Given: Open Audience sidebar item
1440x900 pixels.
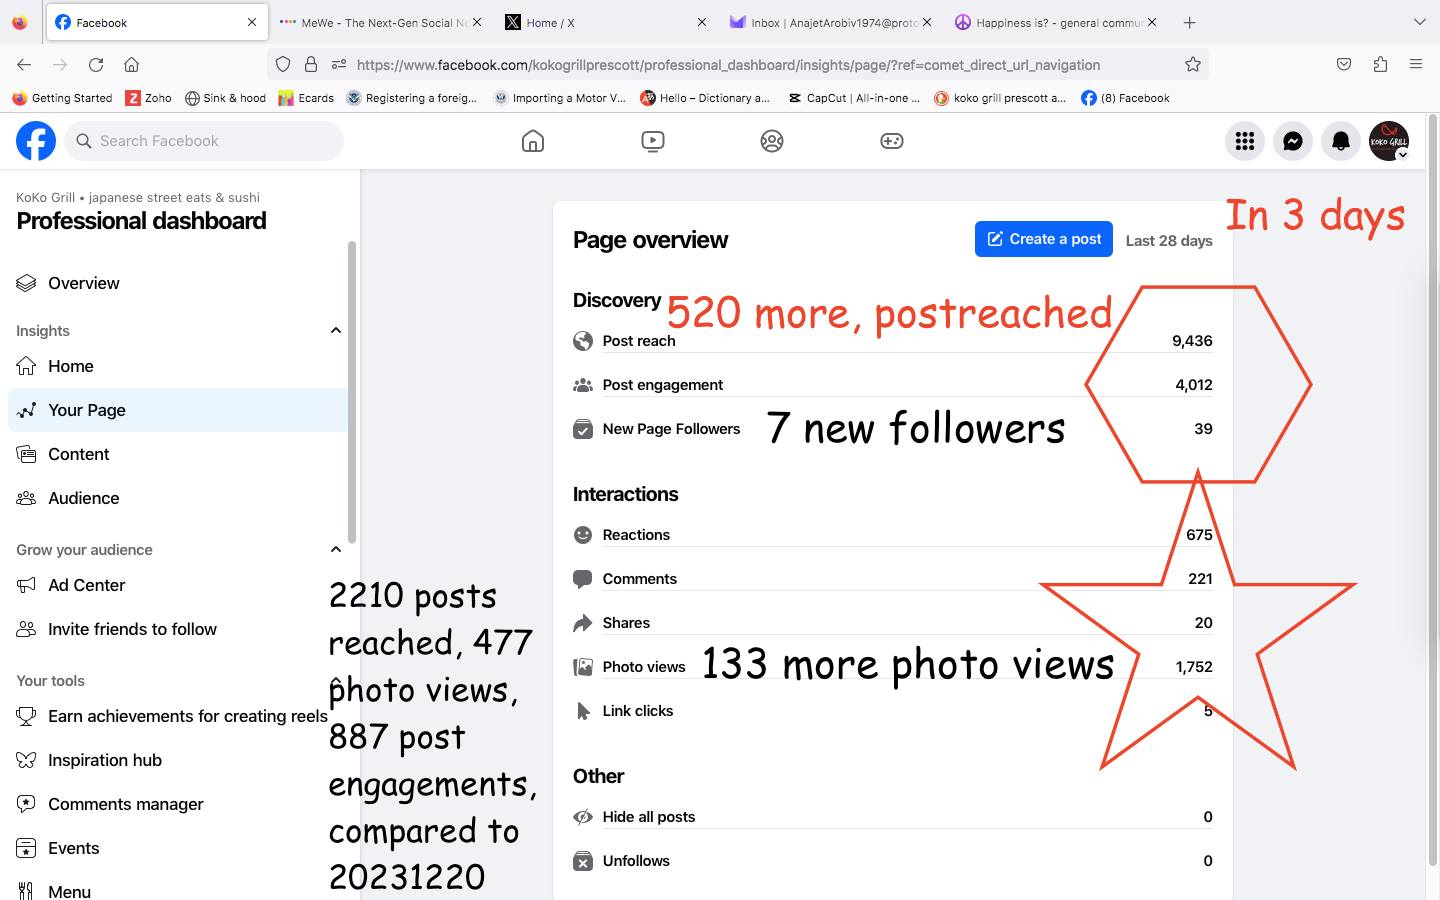Looking at the screenshot, I should [x=177, y=498].
